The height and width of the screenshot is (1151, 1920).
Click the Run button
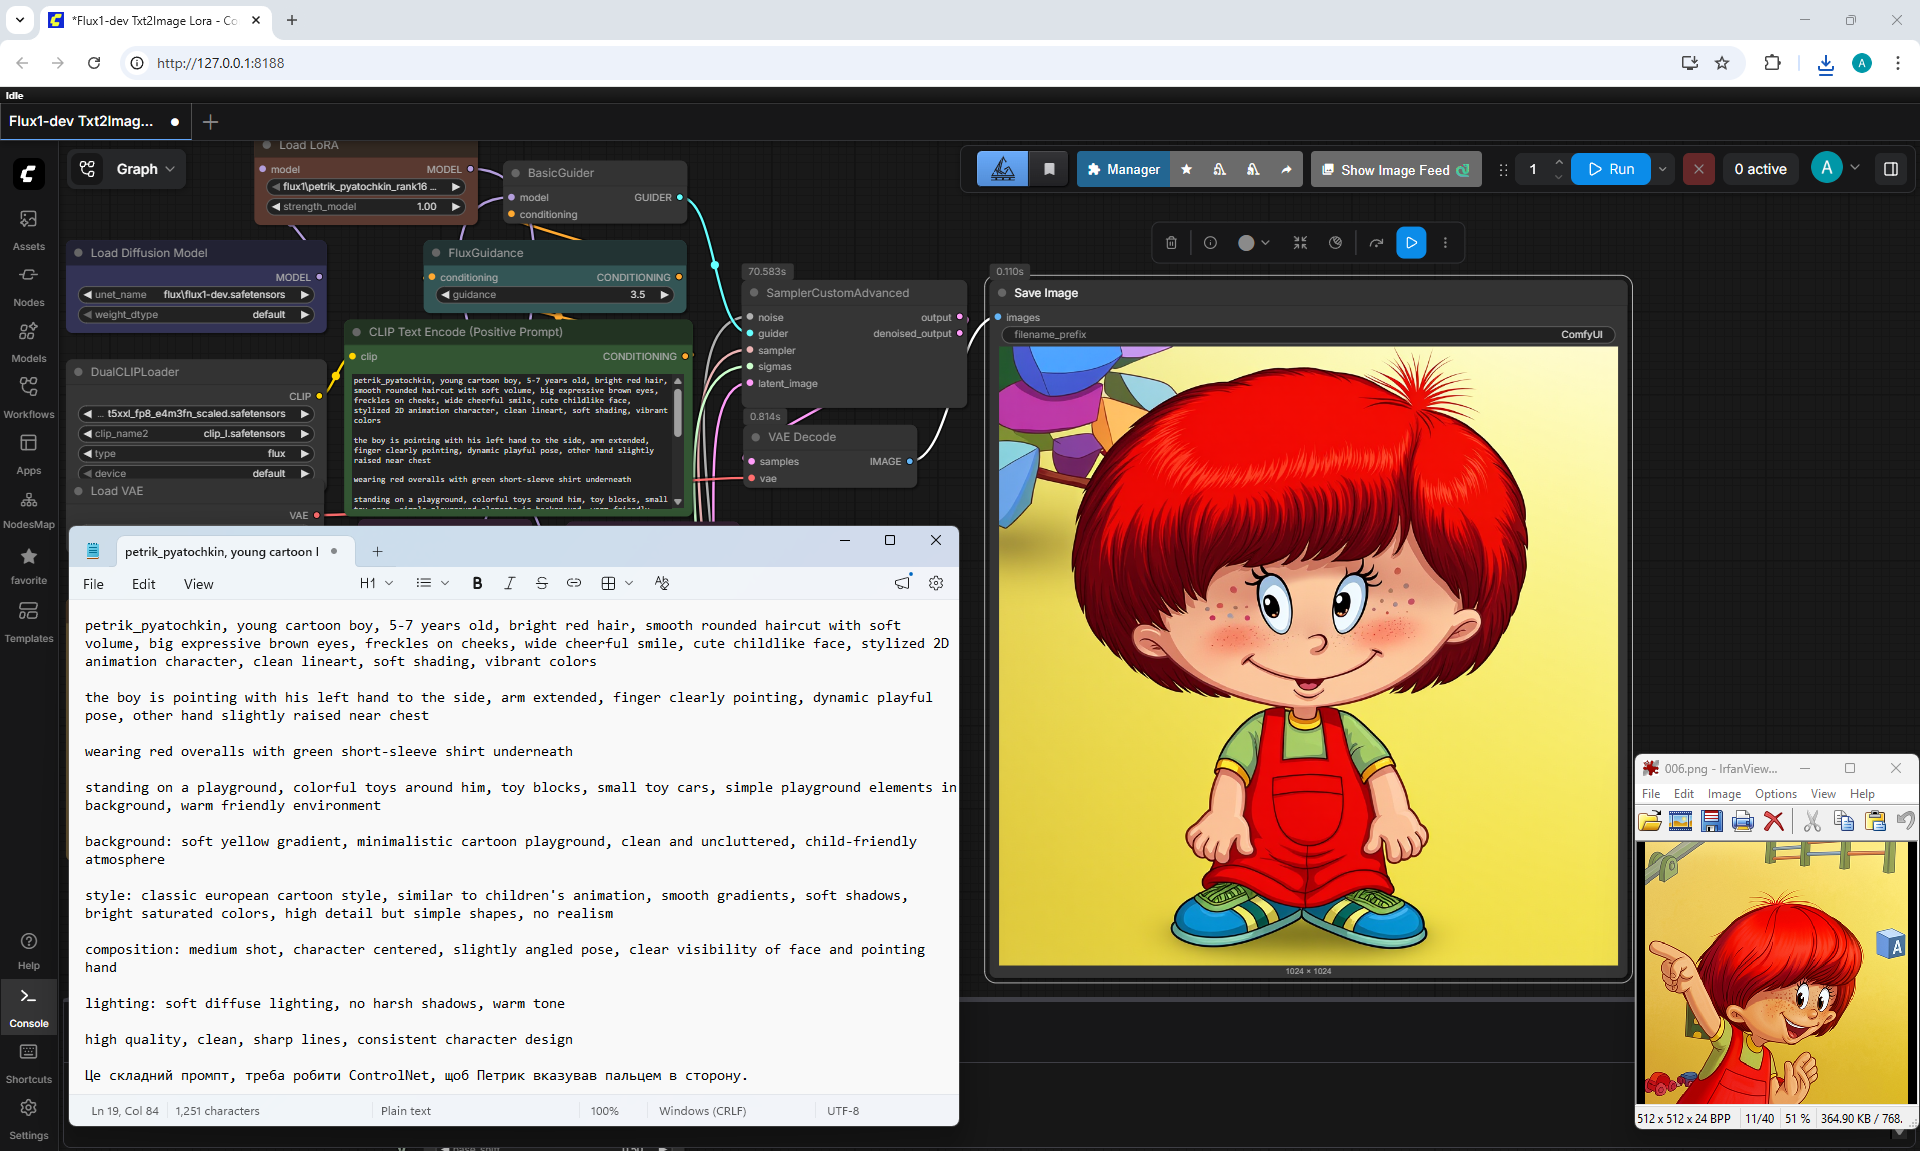(1610, 169)
